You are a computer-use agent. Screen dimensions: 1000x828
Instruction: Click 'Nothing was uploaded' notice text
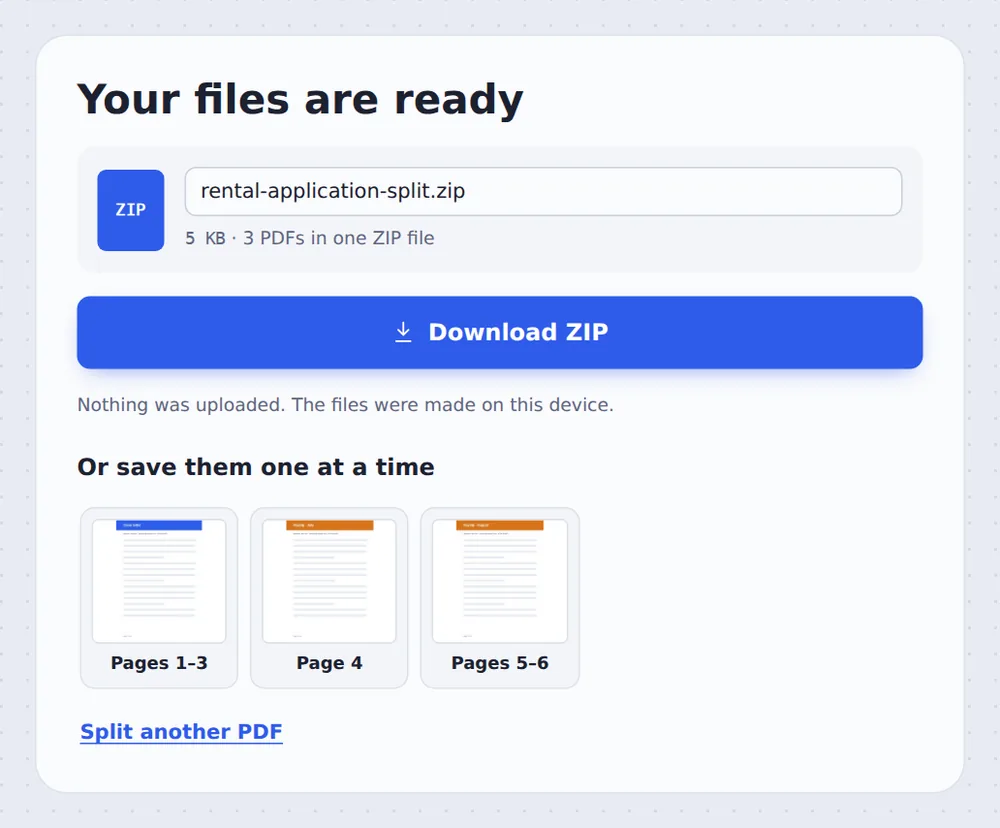[345, 404]
